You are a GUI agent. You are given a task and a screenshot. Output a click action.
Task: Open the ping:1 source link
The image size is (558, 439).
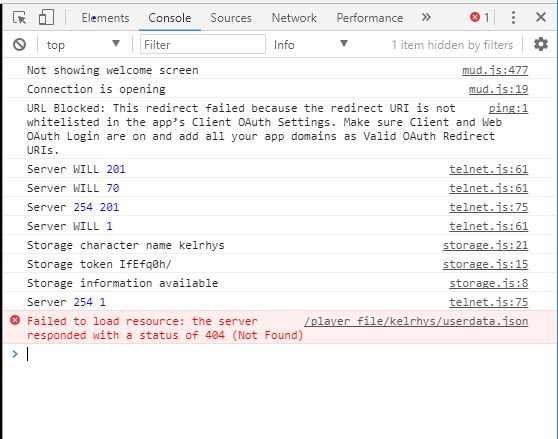tap(508, 108)
